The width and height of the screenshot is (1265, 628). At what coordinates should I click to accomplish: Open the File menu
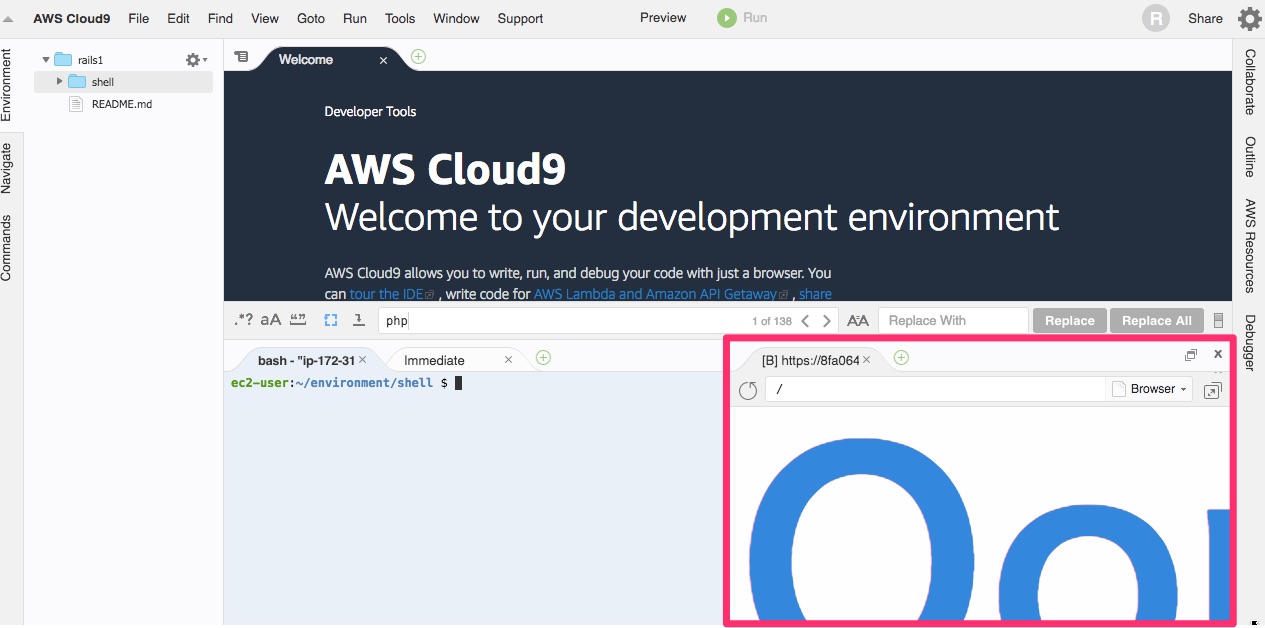[138, 18]
